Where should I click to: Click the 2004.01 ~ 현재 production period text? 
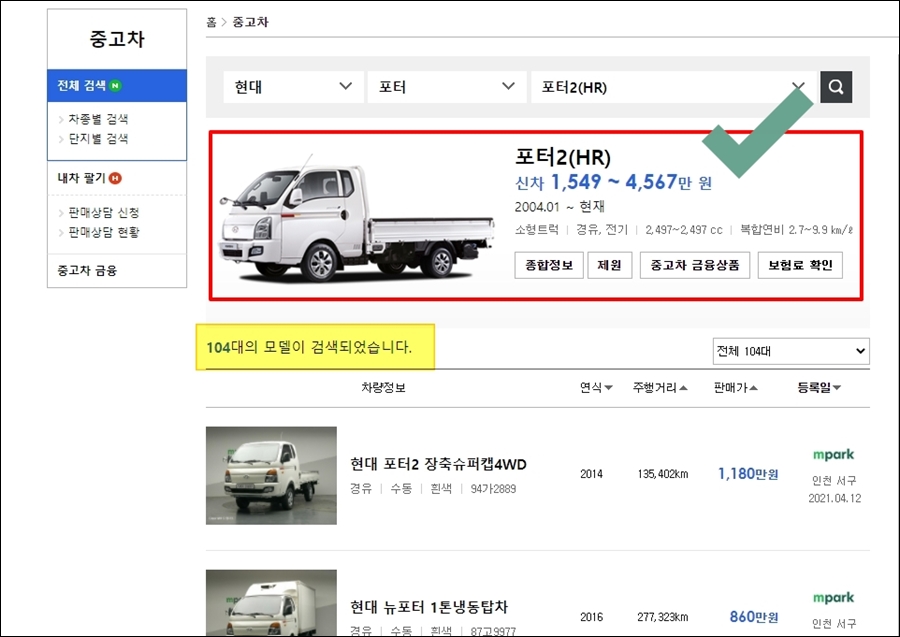[x=560, y=207]
